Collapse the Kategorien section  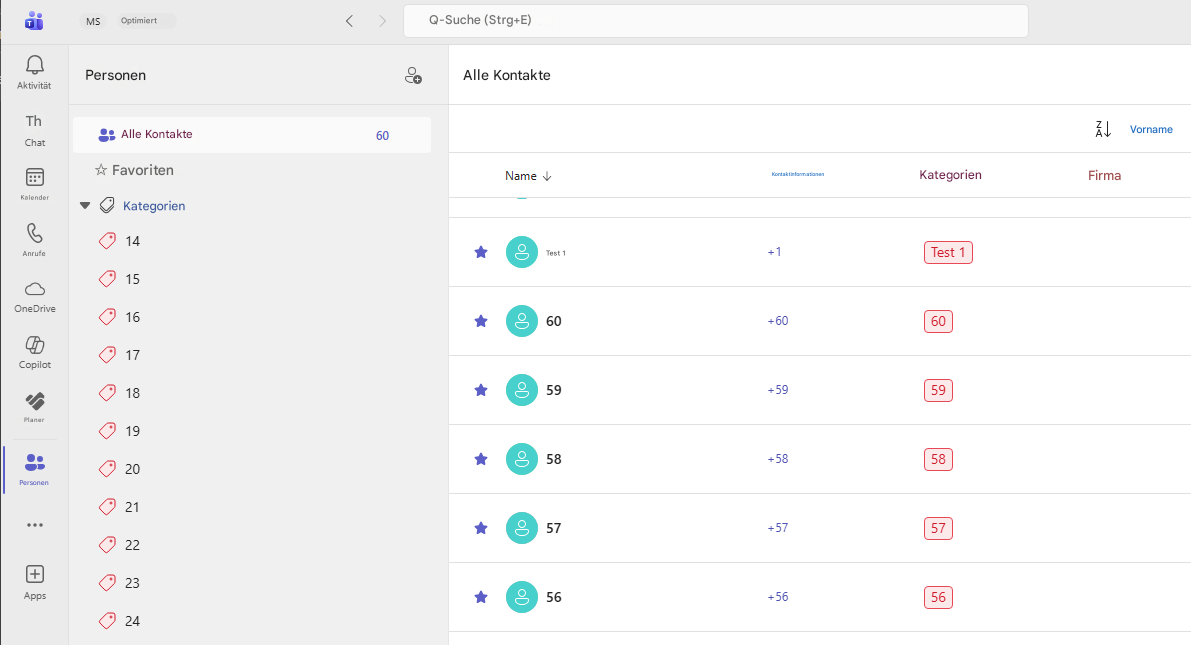pos(85,205)
